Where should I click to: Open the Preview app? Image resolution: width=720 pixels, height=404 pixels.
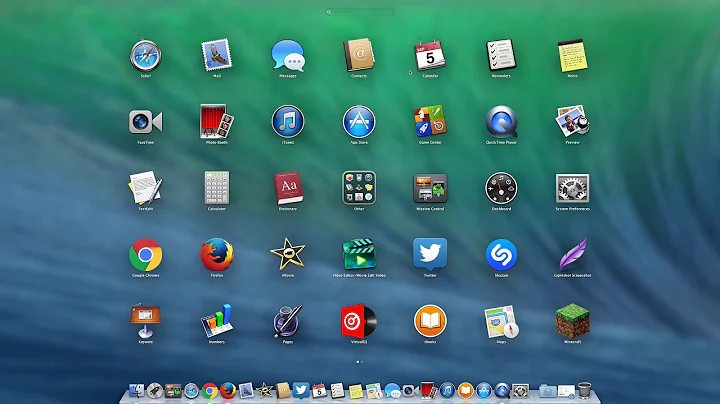[x=573, y=122]
